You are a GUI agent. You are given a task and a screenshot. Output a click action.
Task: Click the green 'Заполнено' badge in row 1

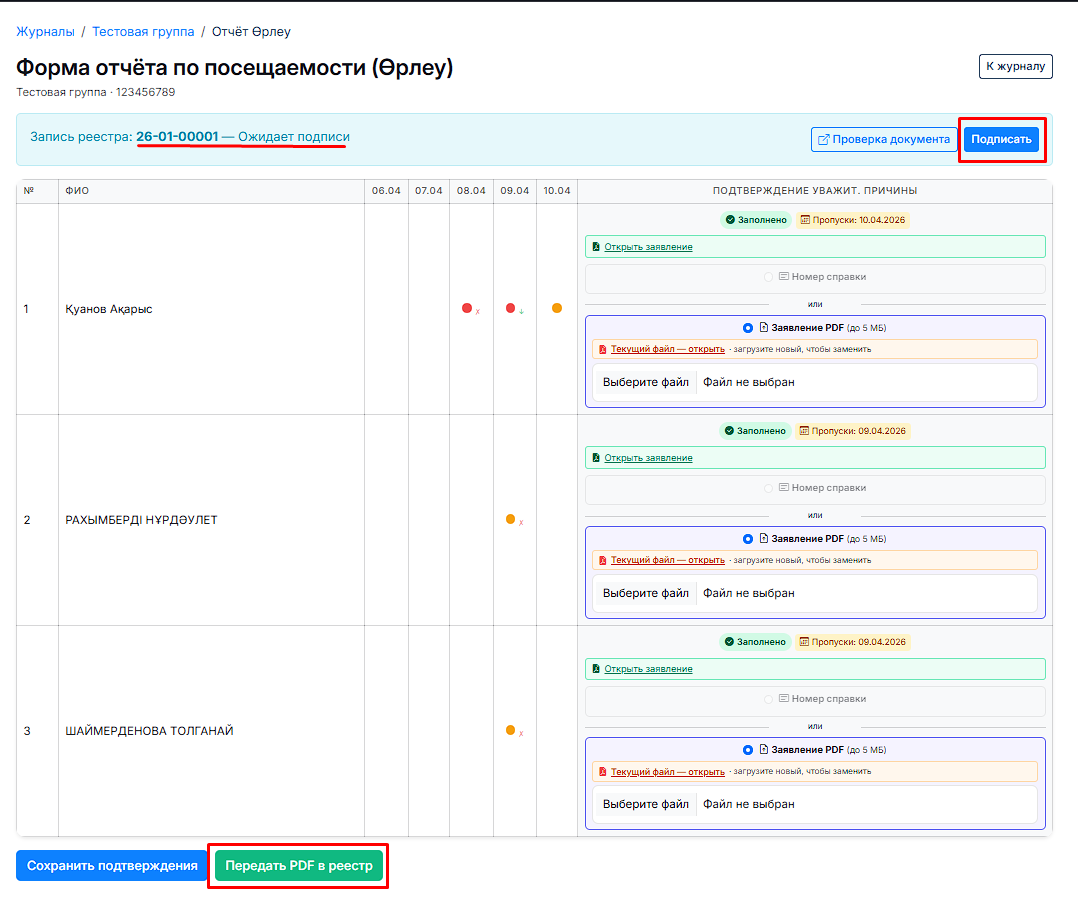(x=756, y=220)
